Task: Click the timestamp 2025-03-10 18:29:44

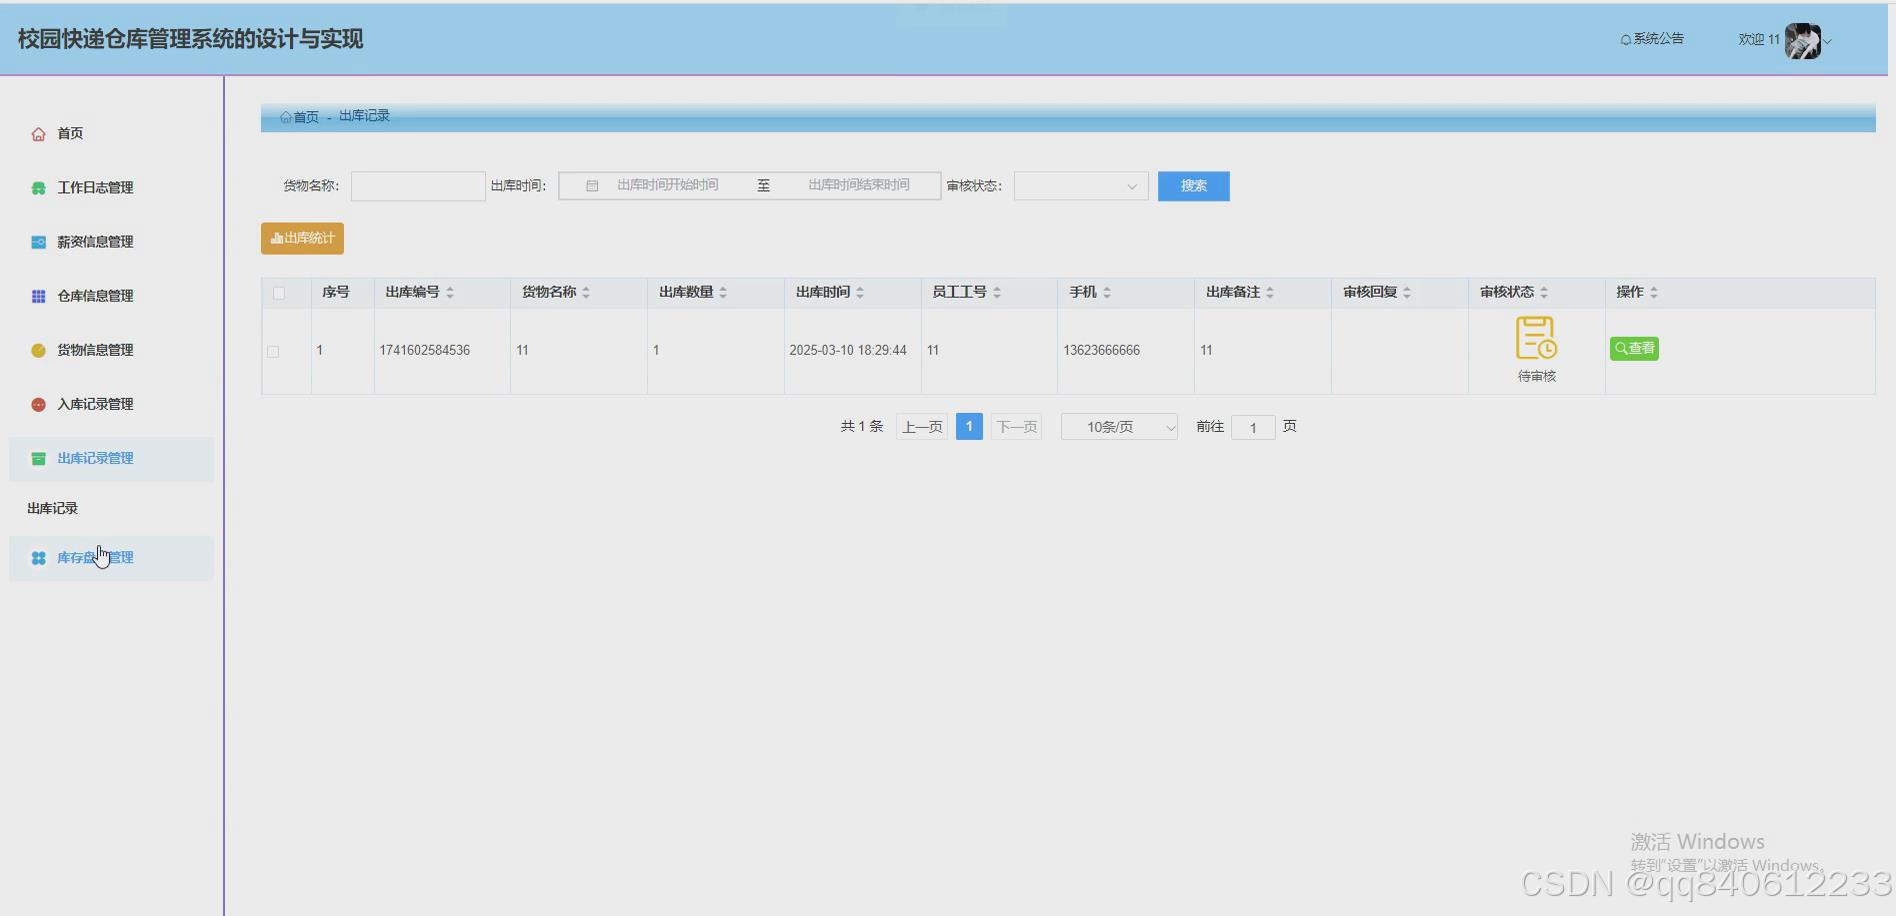Action: coord(848,351)
